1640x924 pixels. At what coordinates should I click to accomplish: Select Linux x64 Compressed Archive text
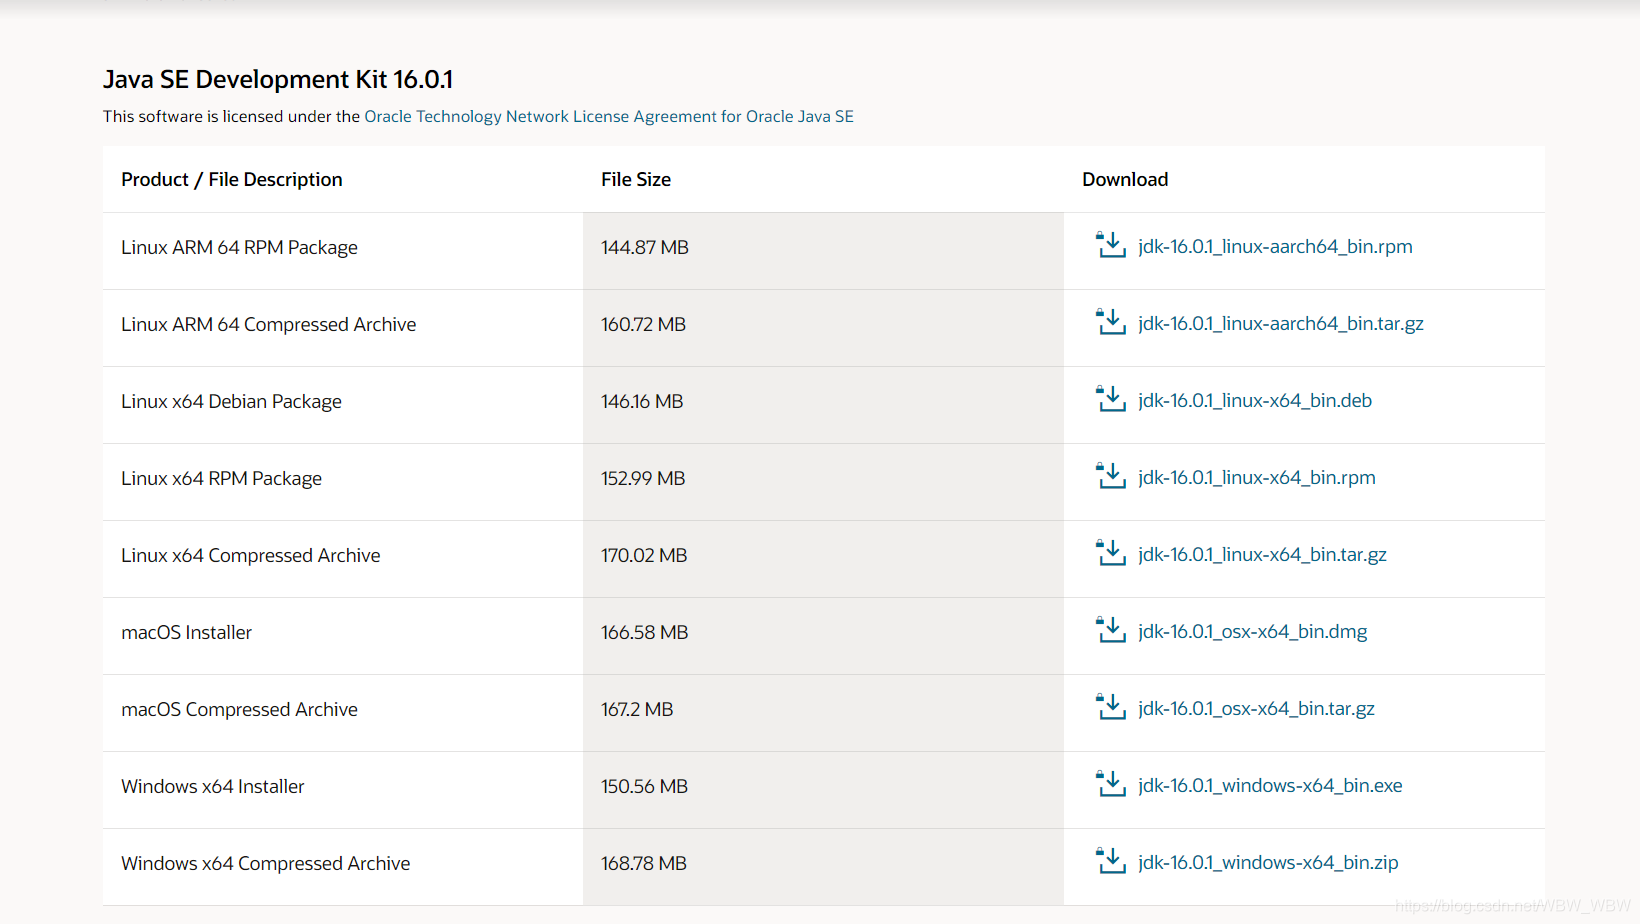click(x=251, y=555)
